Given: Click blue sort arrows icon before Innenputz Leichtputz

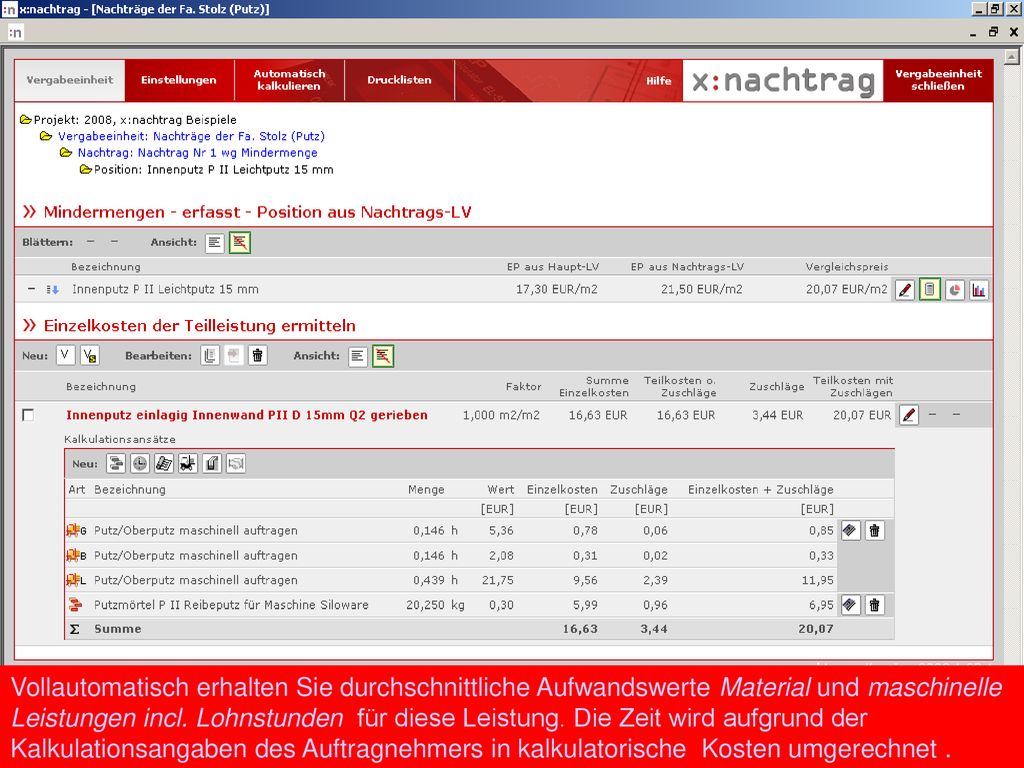Looking at the screenshot, I should (x=53, y=290).
